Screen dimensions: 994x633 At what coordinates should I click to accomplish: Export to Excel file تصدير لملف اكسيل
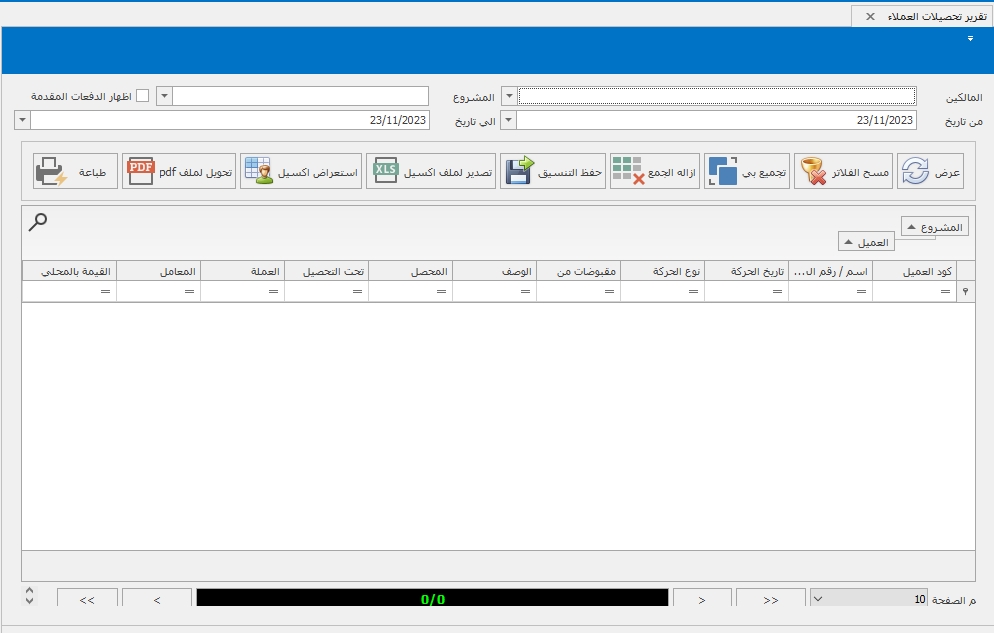[x=431, y=172]
